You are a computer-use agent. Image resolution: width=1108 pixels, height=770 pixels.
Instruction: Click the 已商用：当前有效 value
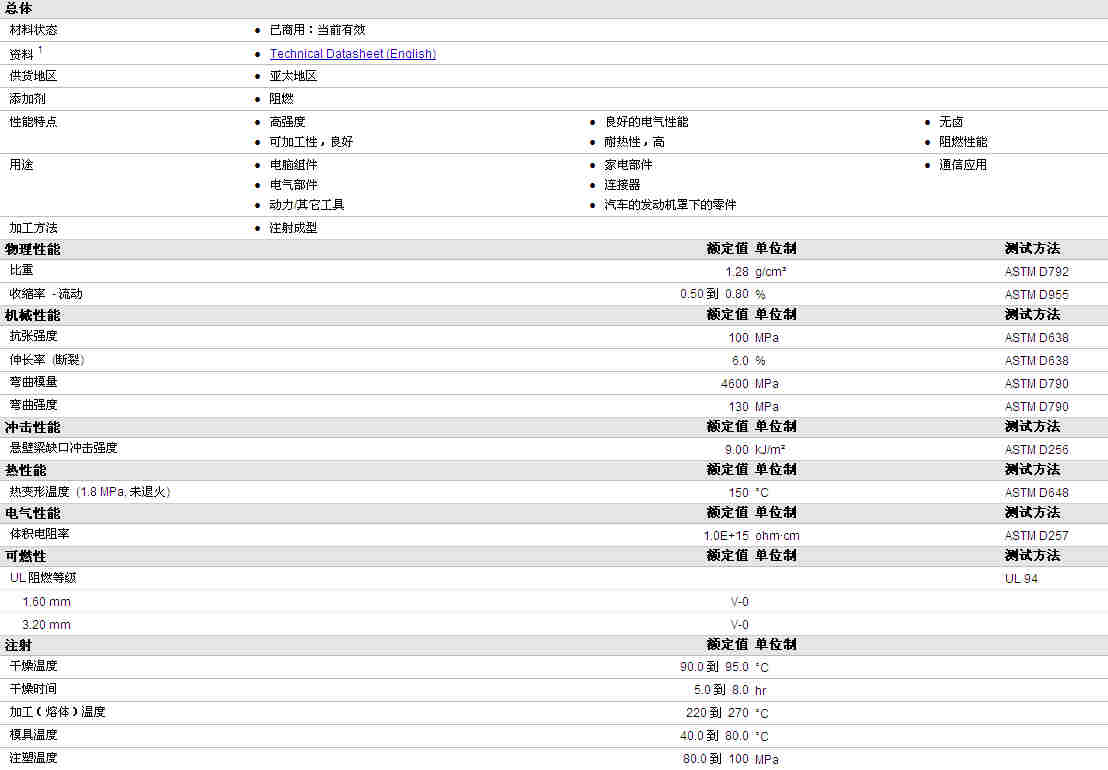click(x=317, y=30)
